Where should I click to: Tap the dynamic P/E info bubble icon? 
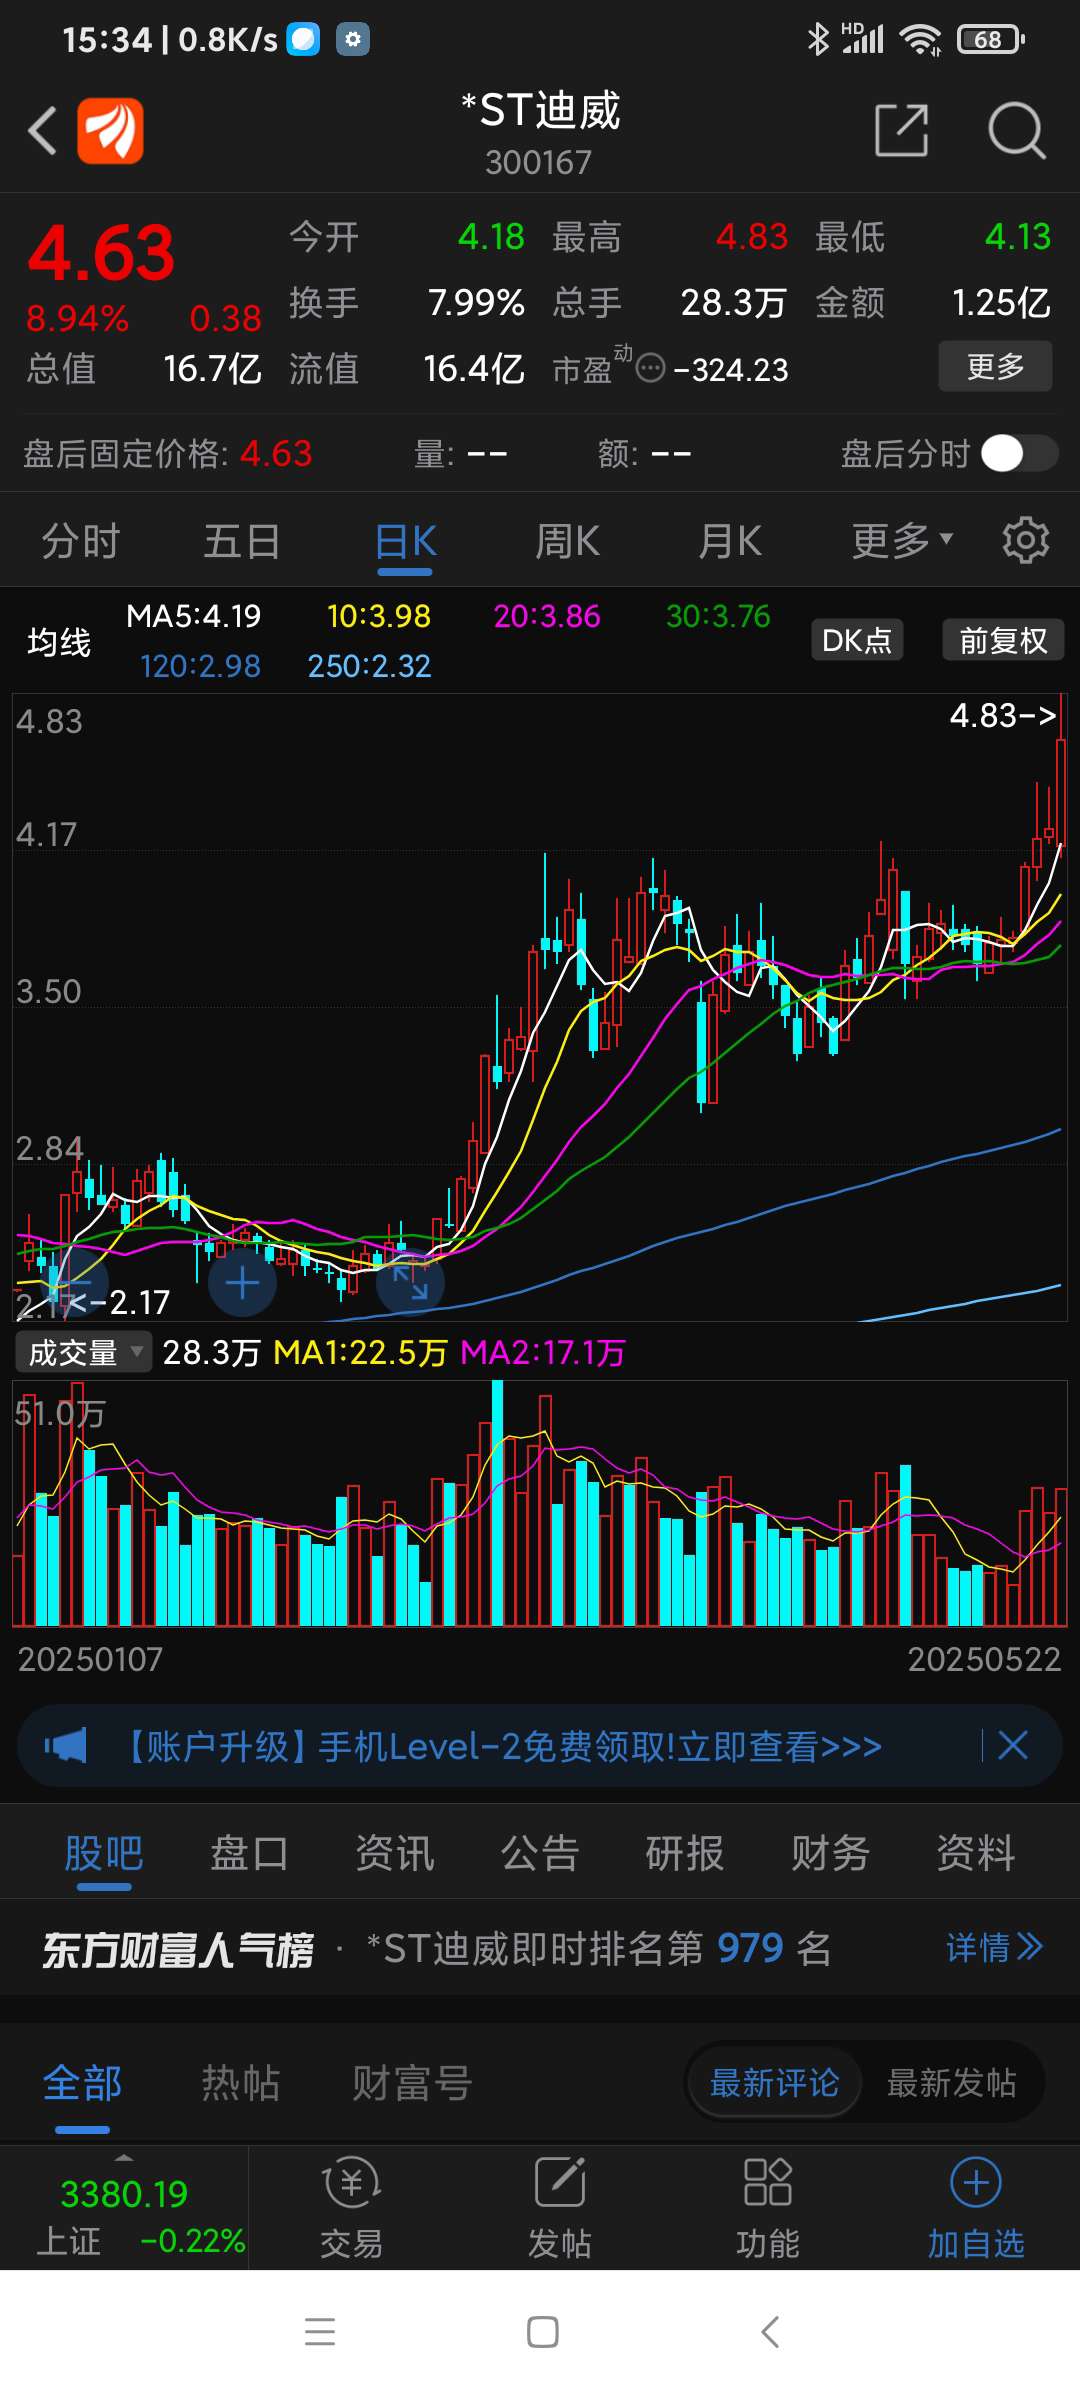tap(650, 368)
